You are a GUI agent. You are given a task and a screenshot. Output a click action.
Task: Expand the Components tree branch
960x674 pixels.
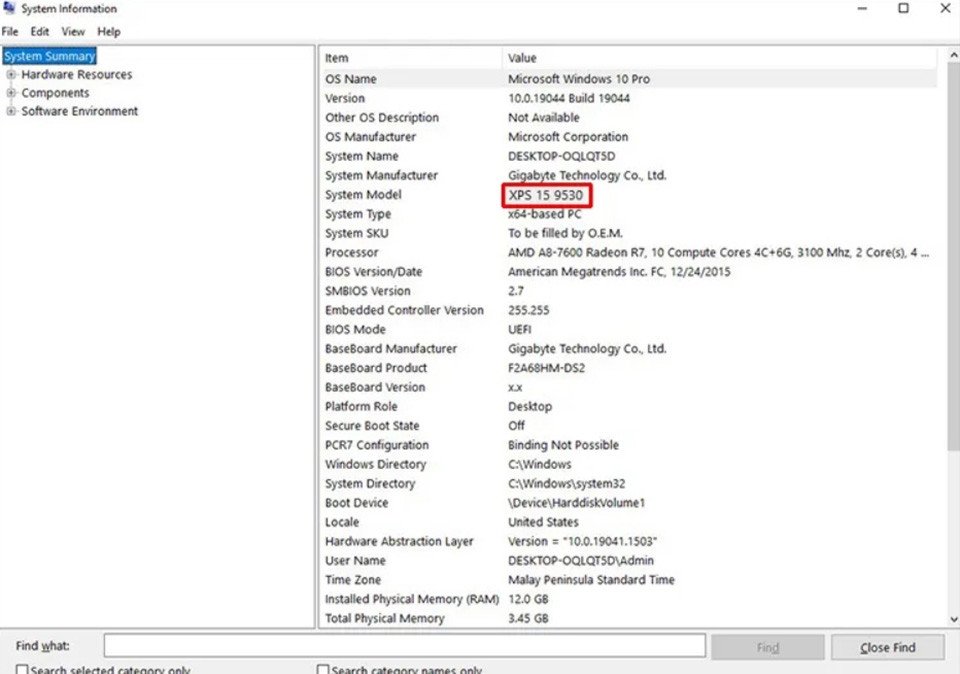pos(14,92)
